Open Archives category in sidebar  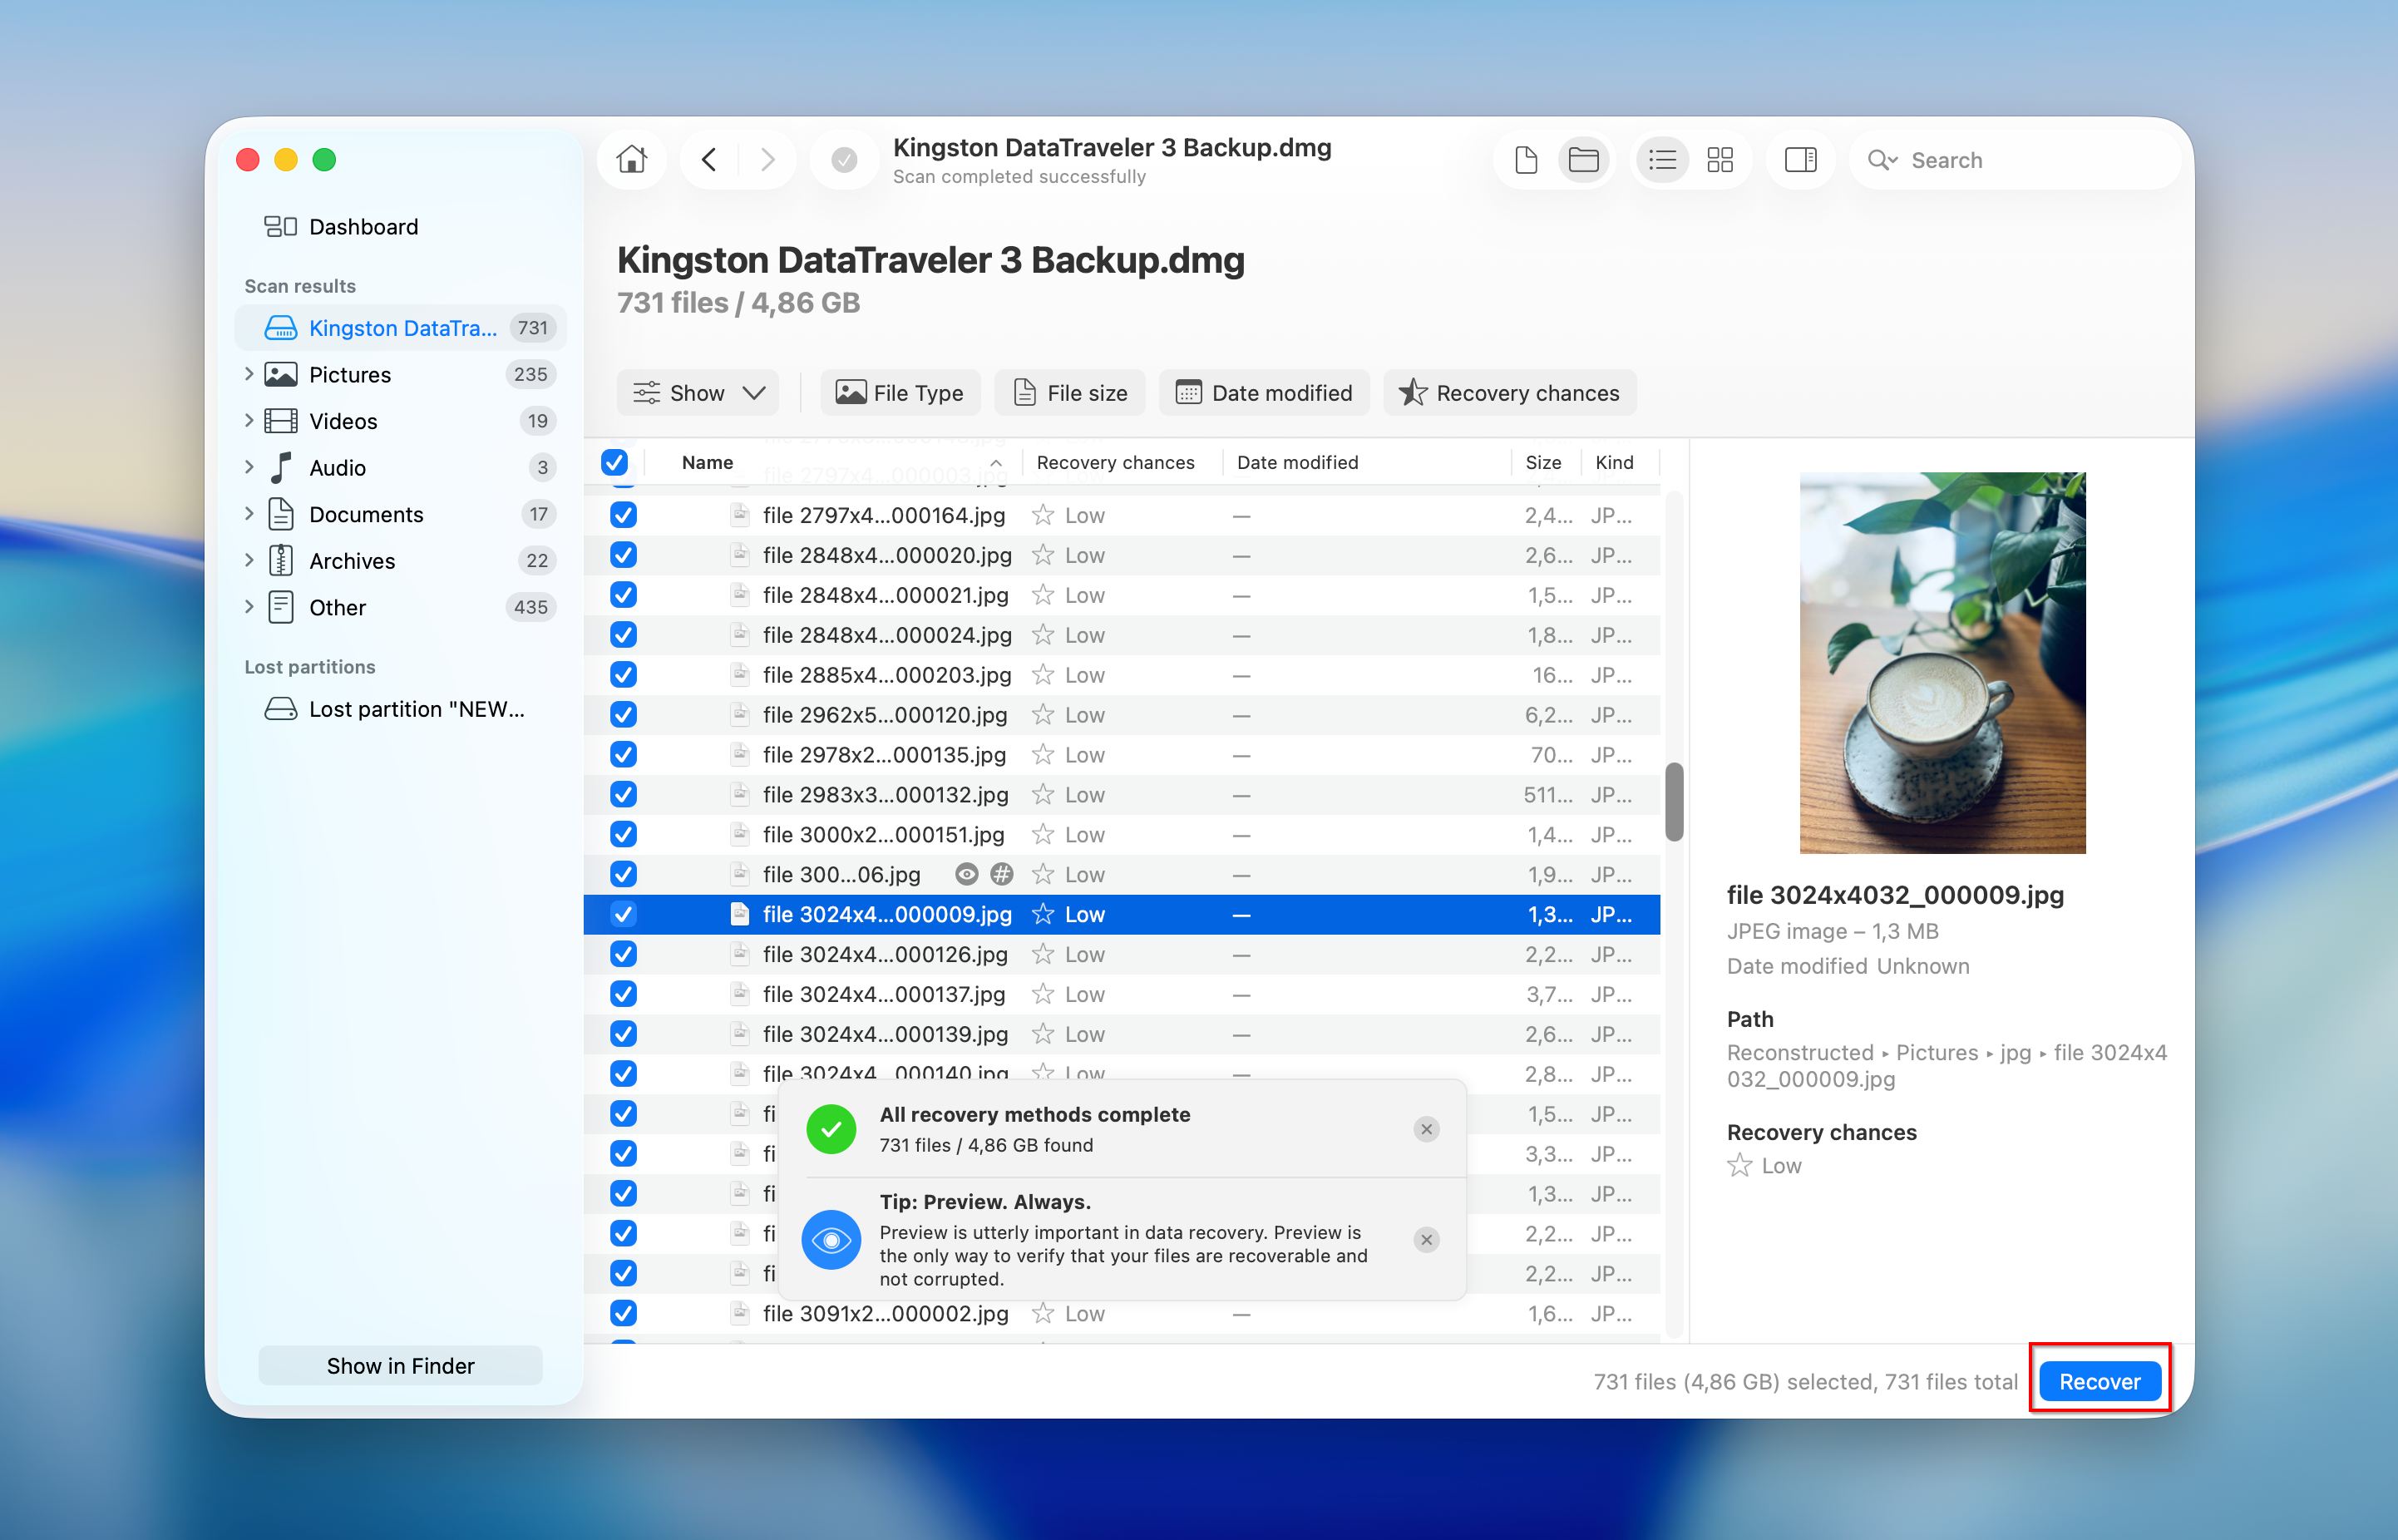pos(400,561)
